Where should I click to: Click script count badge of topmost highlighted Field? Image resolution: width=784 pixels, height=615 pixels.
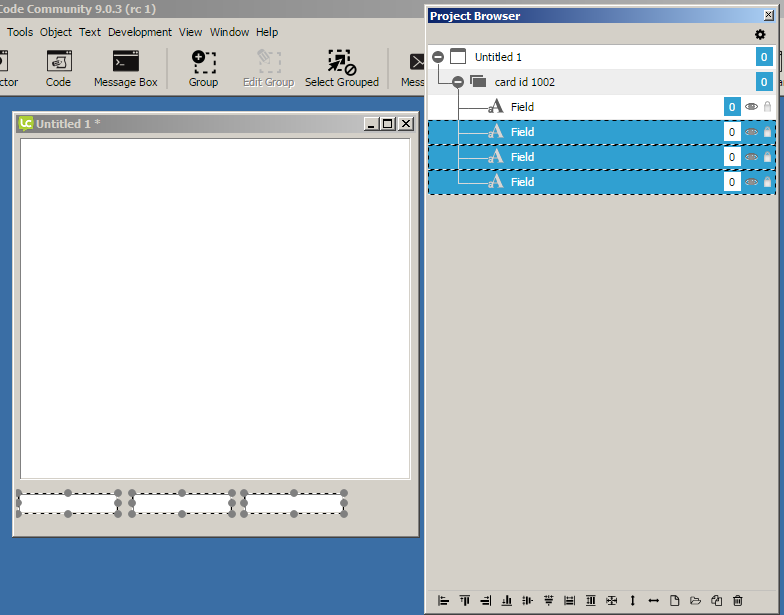click(x=732, y=132)
